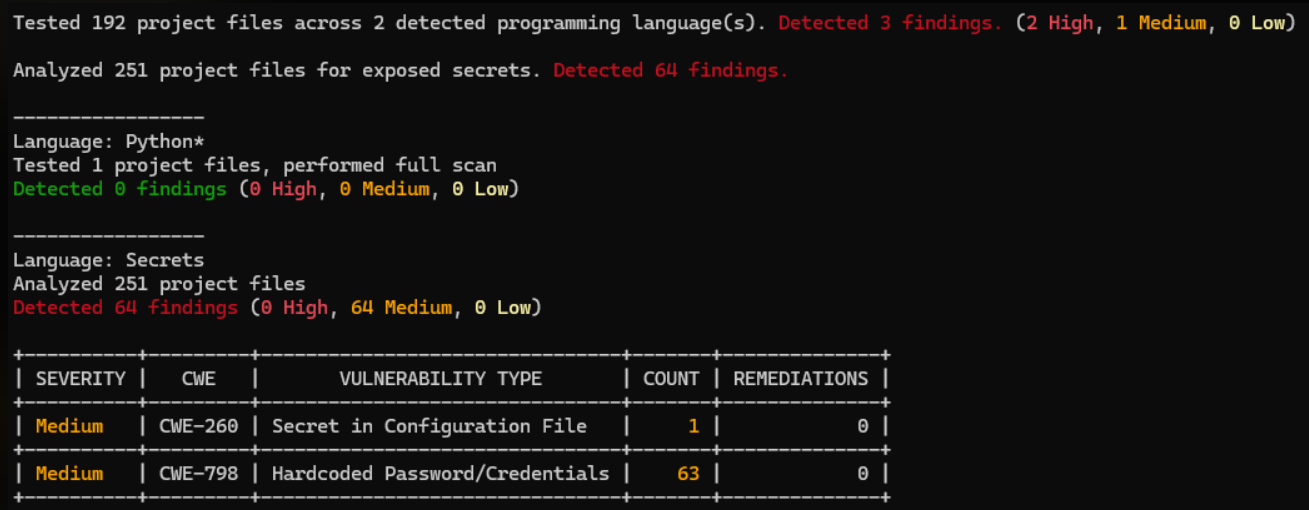
Task: Click "Tested 1 project files, performed full scan"
Action: (x=255, y=165)
